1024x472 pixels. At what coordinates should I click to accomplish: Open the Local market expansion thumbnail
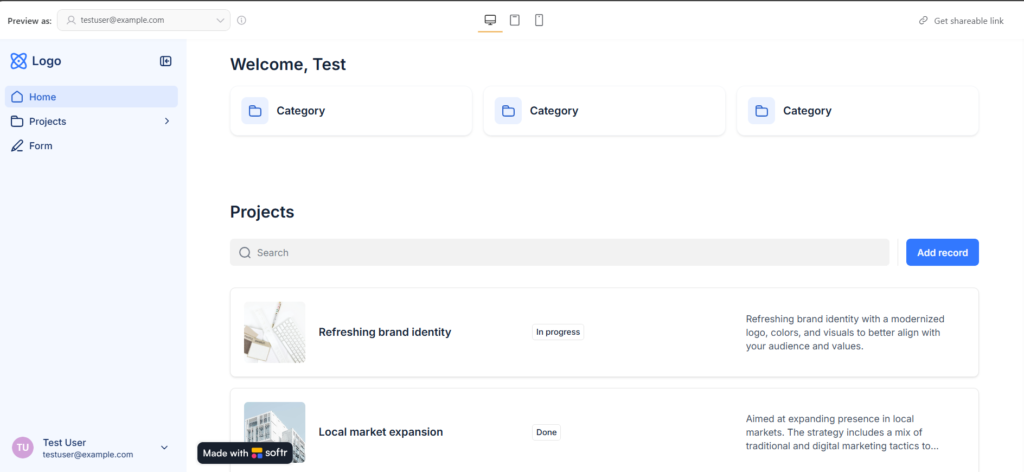tap(274, 432)
